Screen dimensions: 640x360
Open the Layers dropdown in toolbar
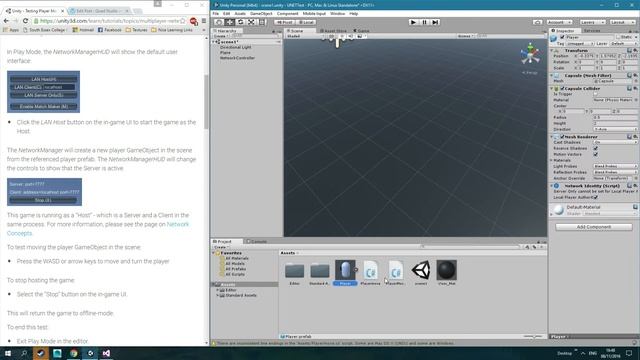point(592,22)
